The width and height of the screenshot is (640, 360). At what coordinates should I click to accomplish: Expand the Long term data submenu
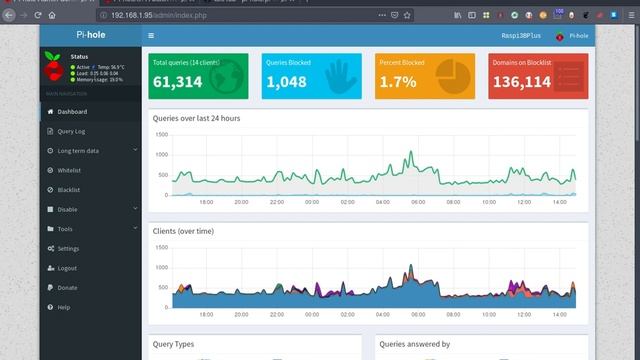(91, 151)
